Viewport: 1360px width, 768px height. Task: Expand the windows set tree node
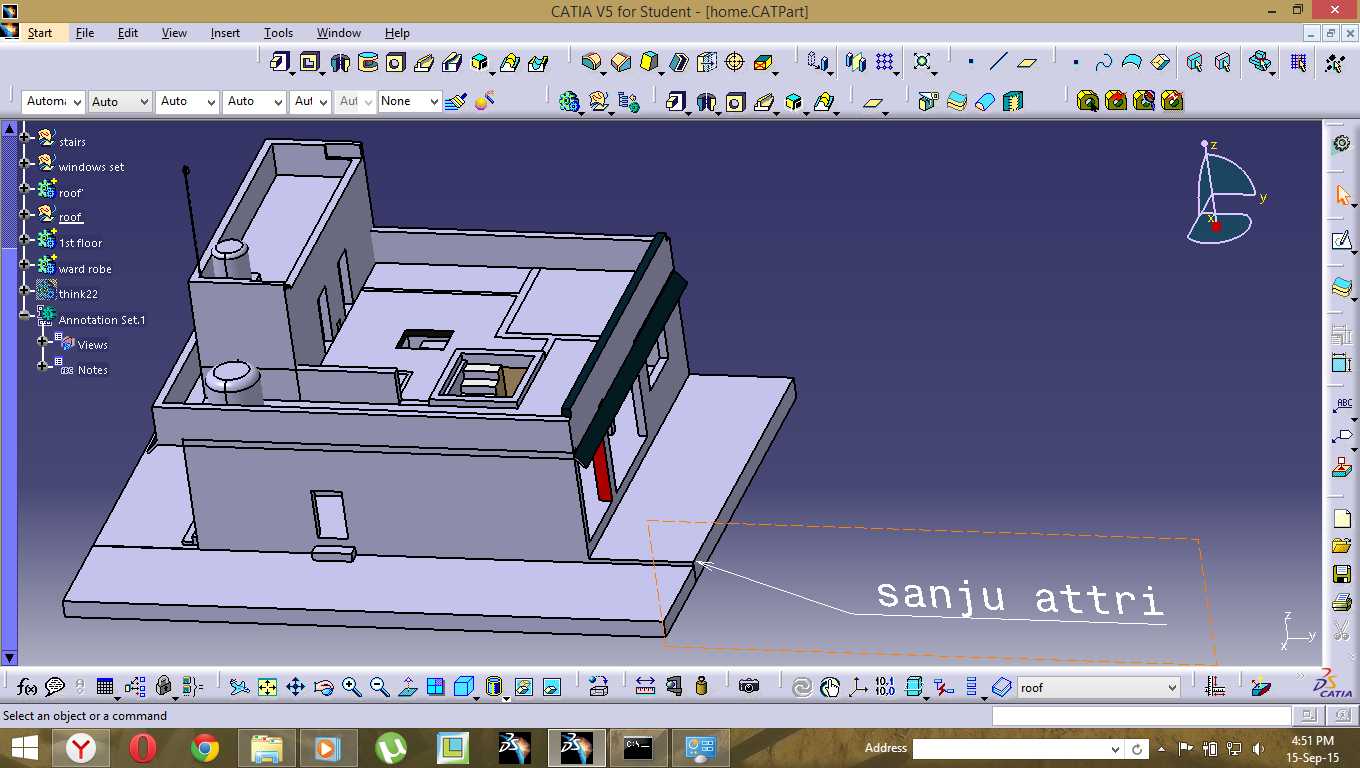[x=26, y=162]
